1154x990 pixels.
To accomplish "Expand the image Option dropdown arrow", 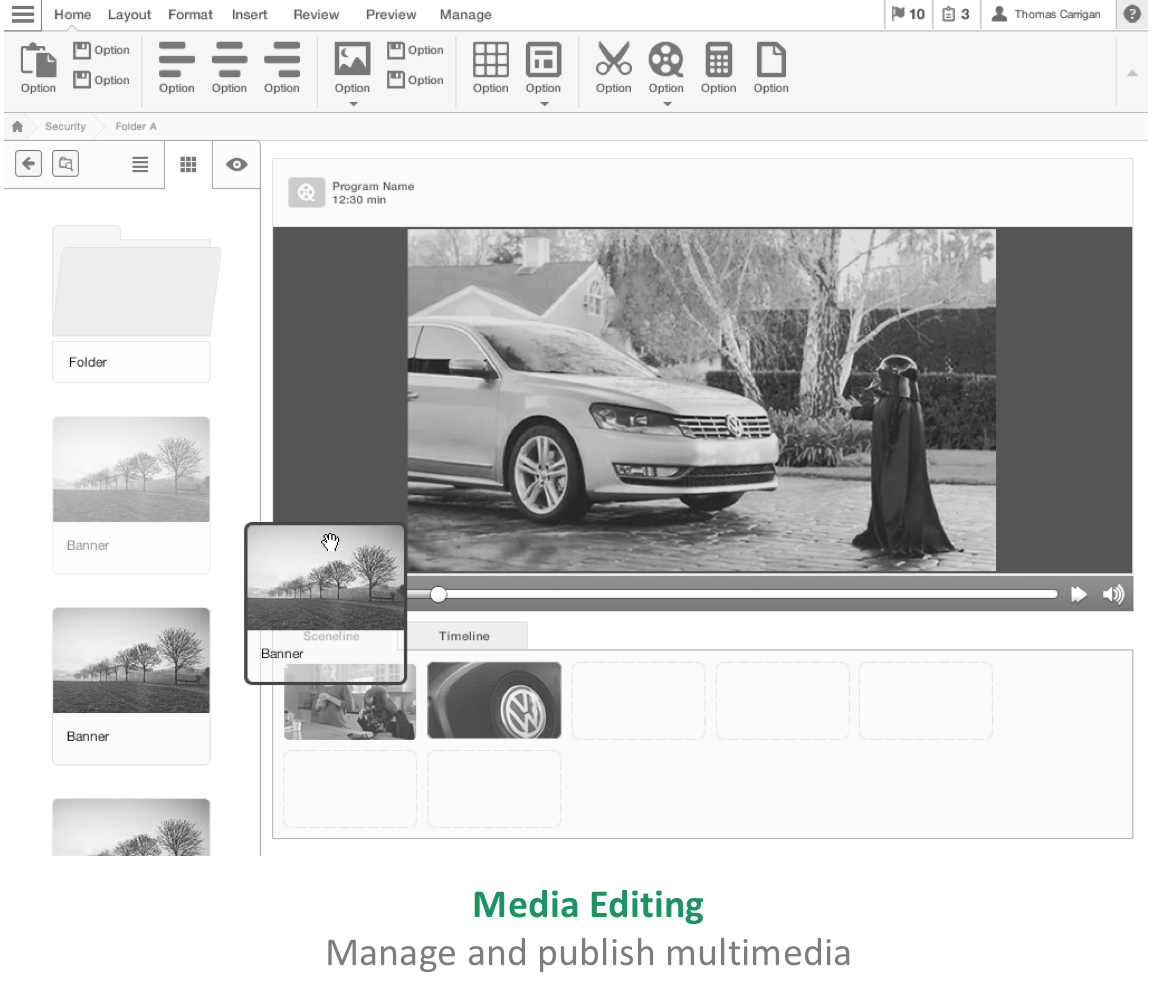I will [x=353, y=105].
